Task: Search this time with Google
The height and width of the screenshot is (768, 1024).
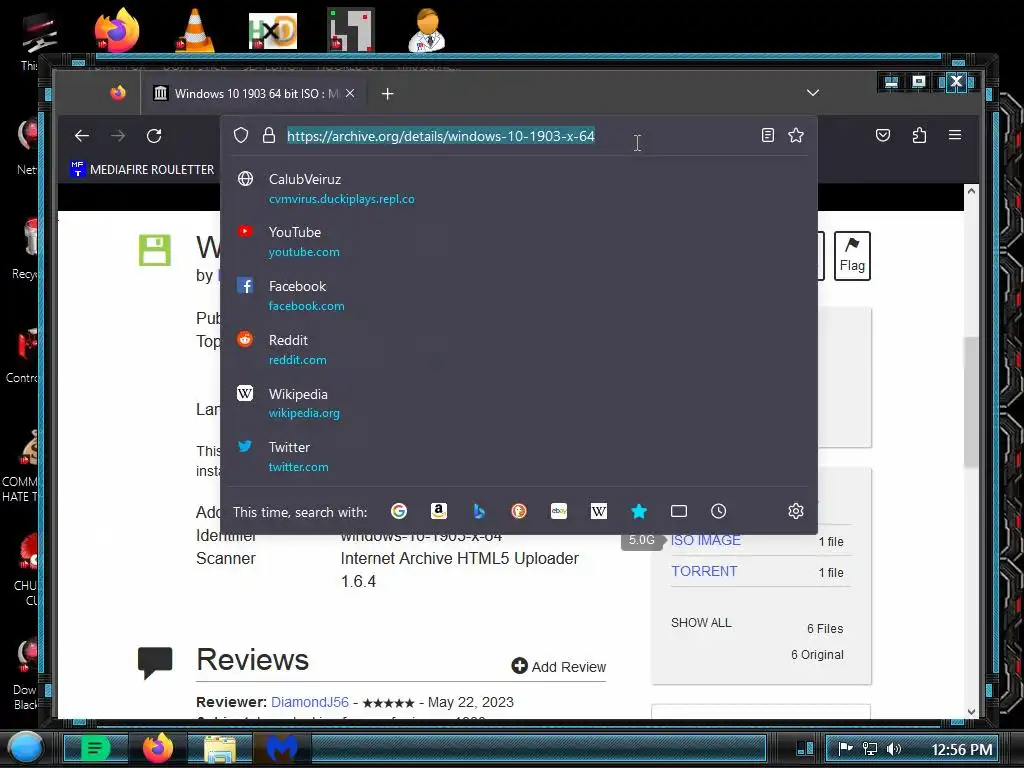Action: click(x=399, y=511)
